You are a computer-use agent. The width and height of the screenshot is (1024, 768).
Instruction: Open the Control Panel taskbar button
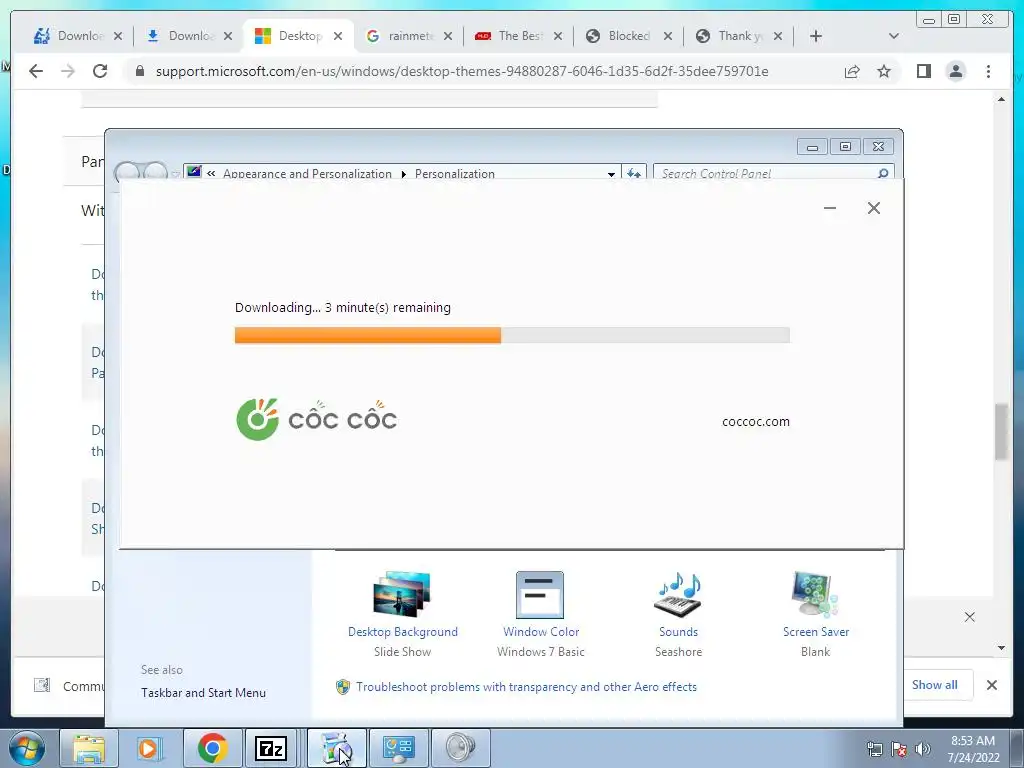398,748
